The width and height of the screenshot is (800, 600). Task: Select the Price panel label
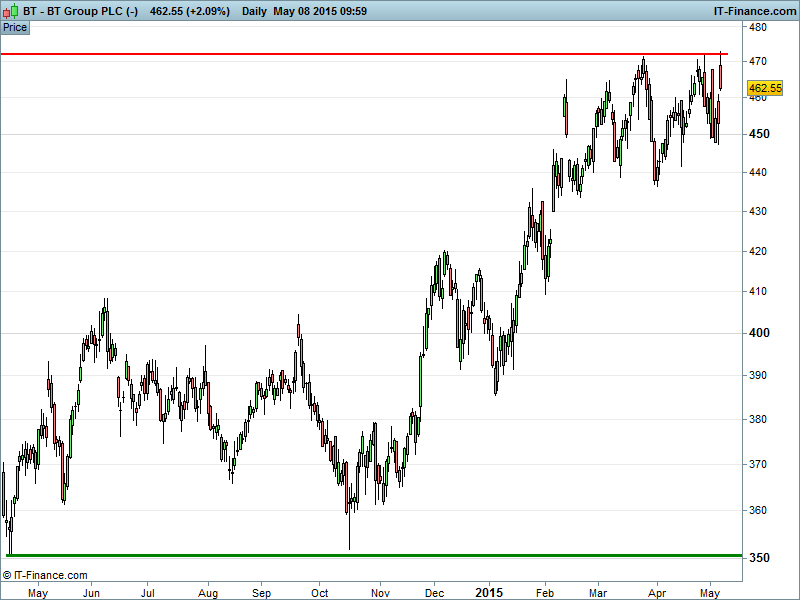15,27
